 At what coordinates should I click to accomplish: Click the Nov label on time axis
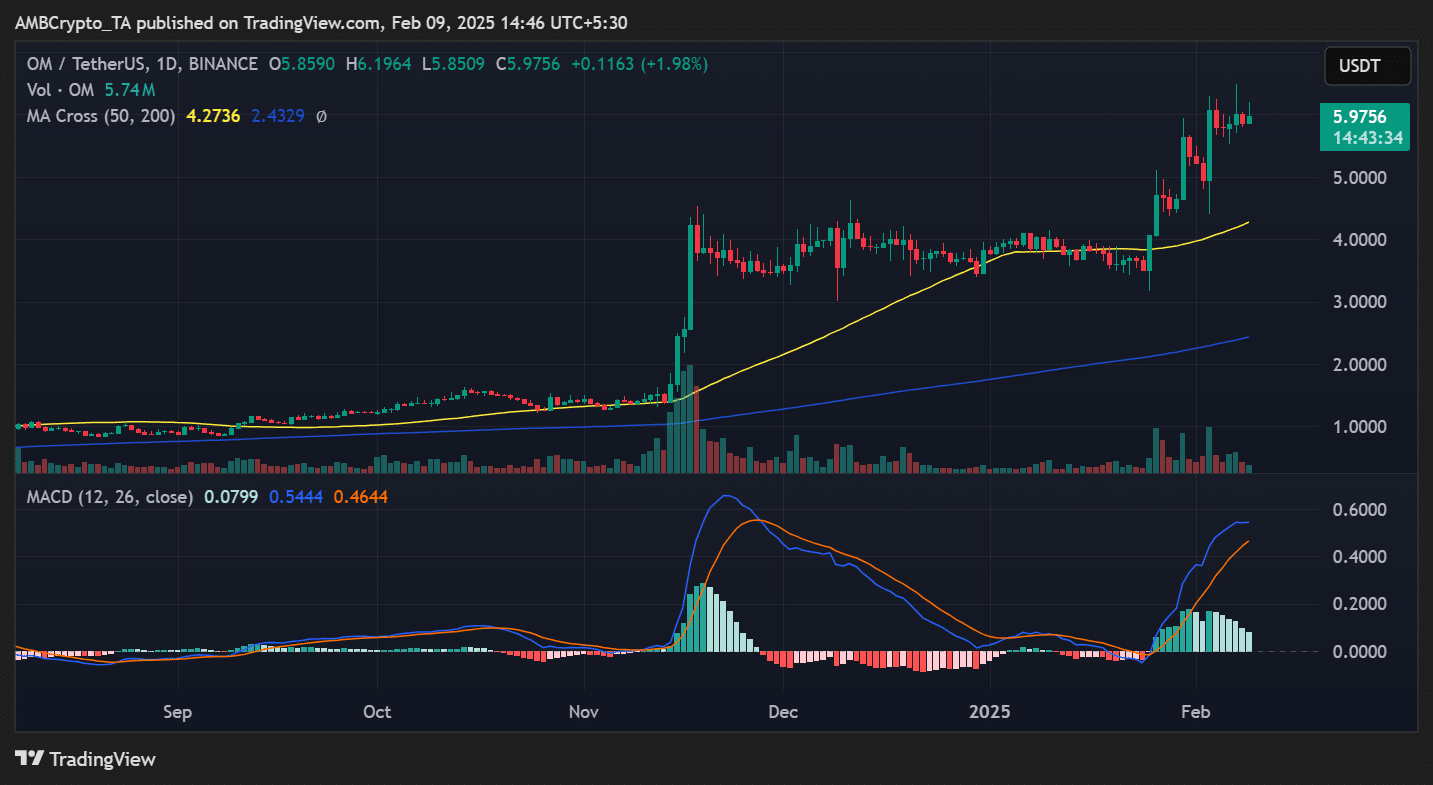pyautogui.click(x=582, y=712)
